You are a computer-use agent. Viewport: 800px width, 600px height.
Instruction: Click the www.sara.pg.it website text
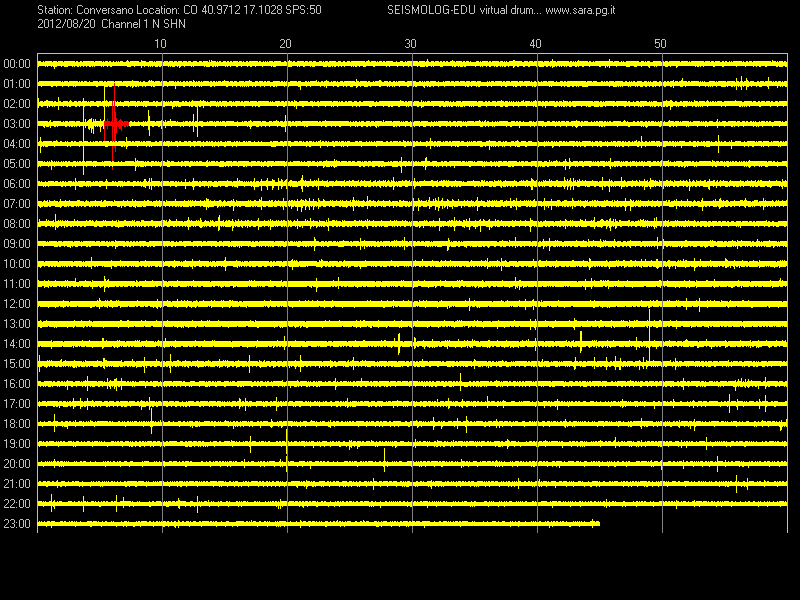580,10
